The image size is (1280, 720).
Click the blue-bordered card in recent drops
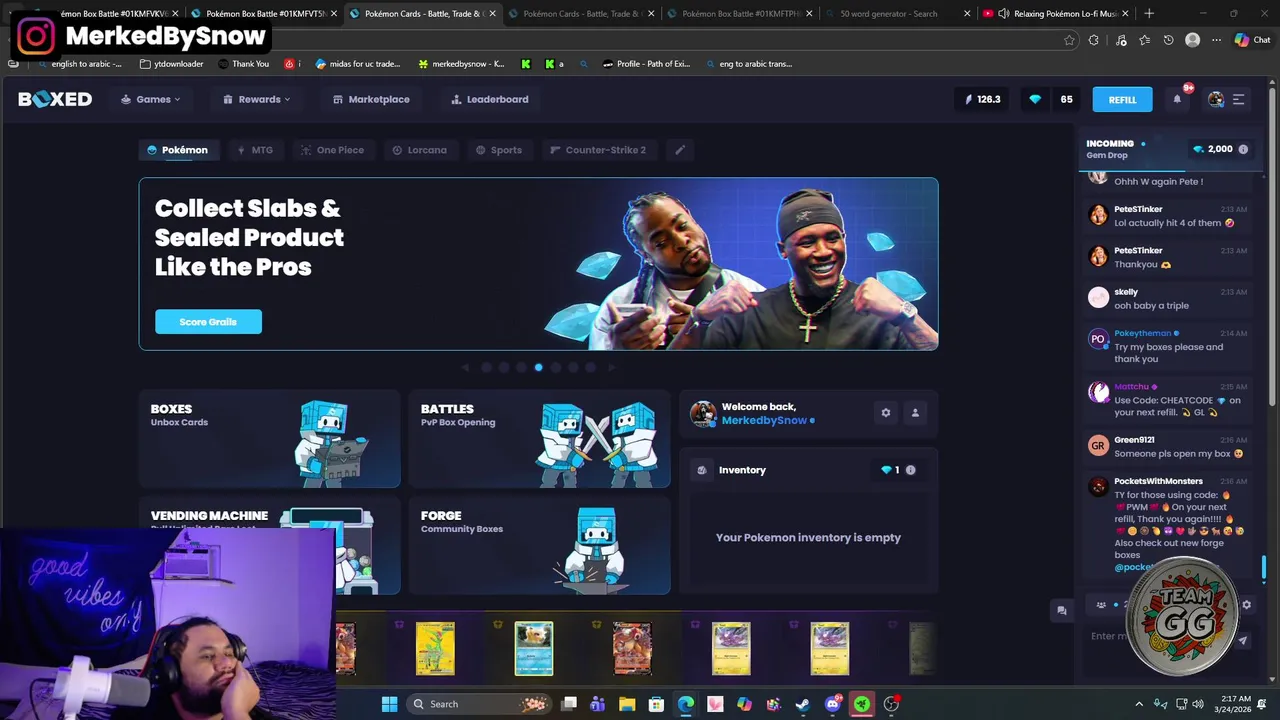(x=533, y=648)
